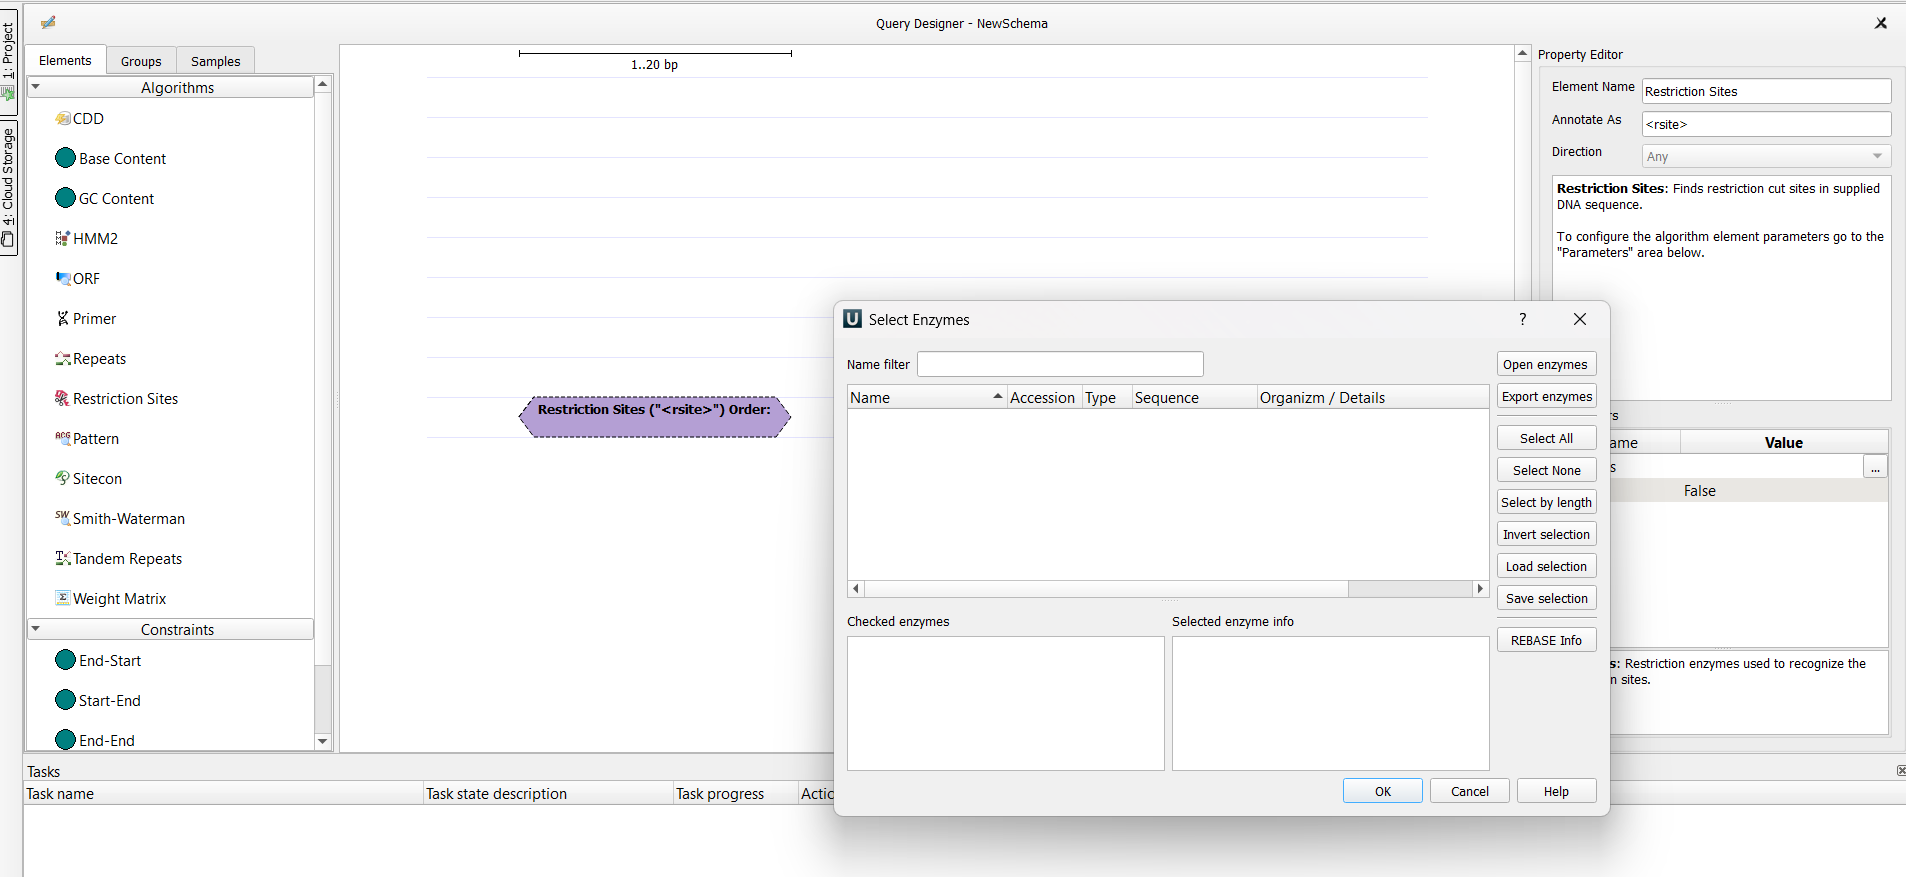Open REBASE Info
This screenshot has width=1906, height=877.
point(1546,640)
